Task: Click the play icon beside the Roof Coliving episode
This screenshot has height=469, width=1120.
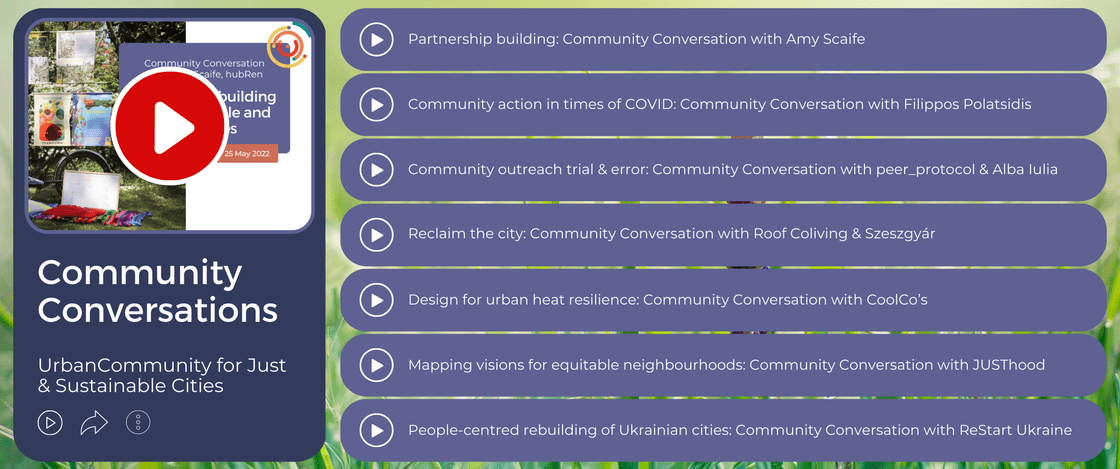Action: tap(376, 235)
